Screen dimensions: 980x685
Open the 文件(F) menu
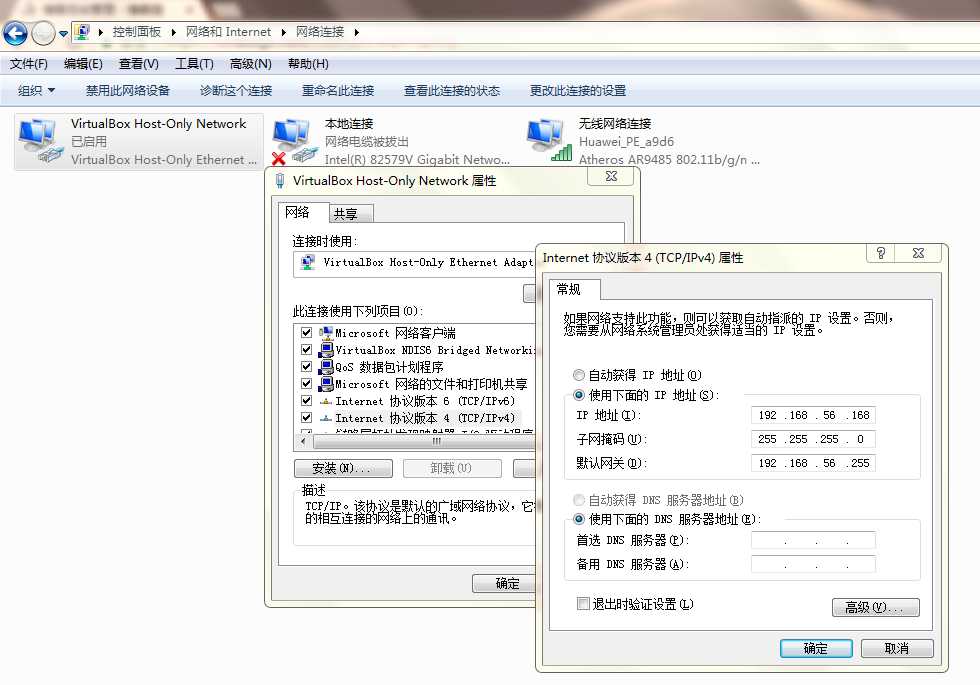tap(29, 64)
